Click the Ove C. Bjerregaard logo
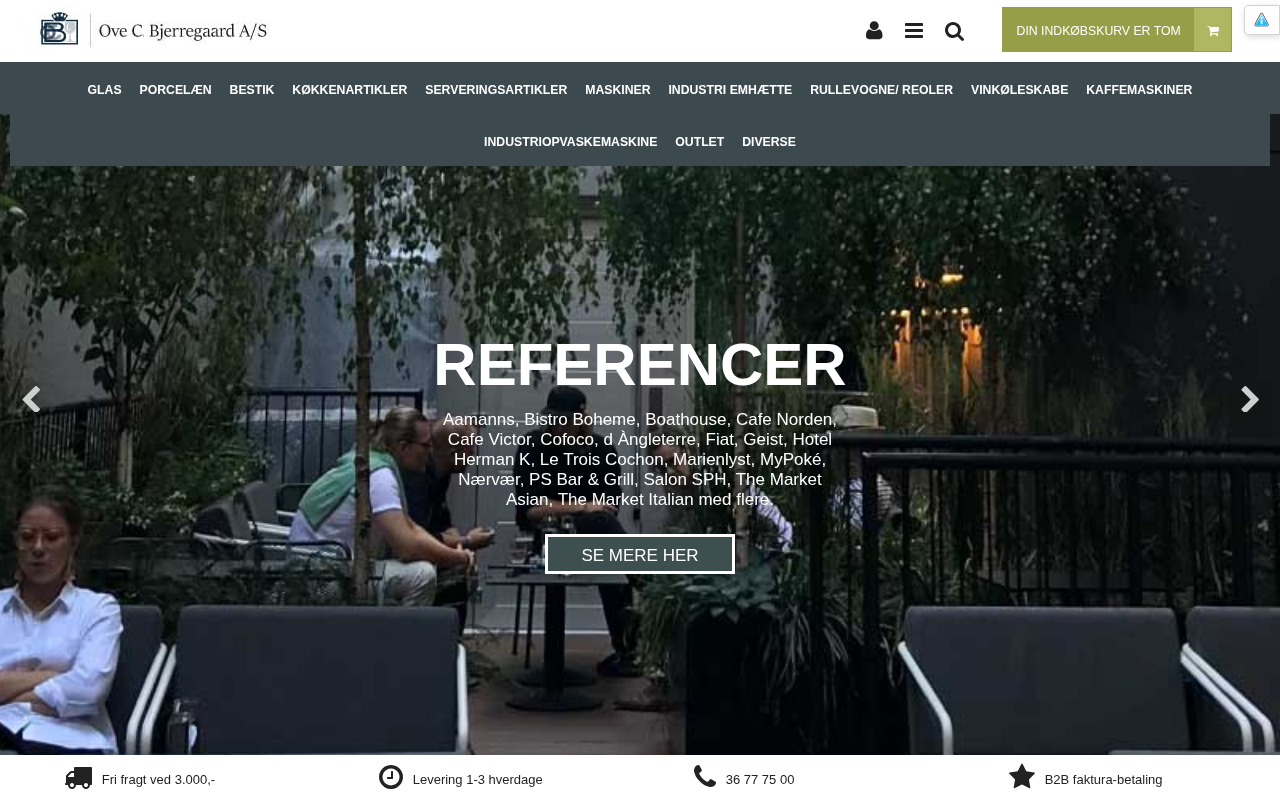Viewport: 1280px width, 800px height. point(154,30)
